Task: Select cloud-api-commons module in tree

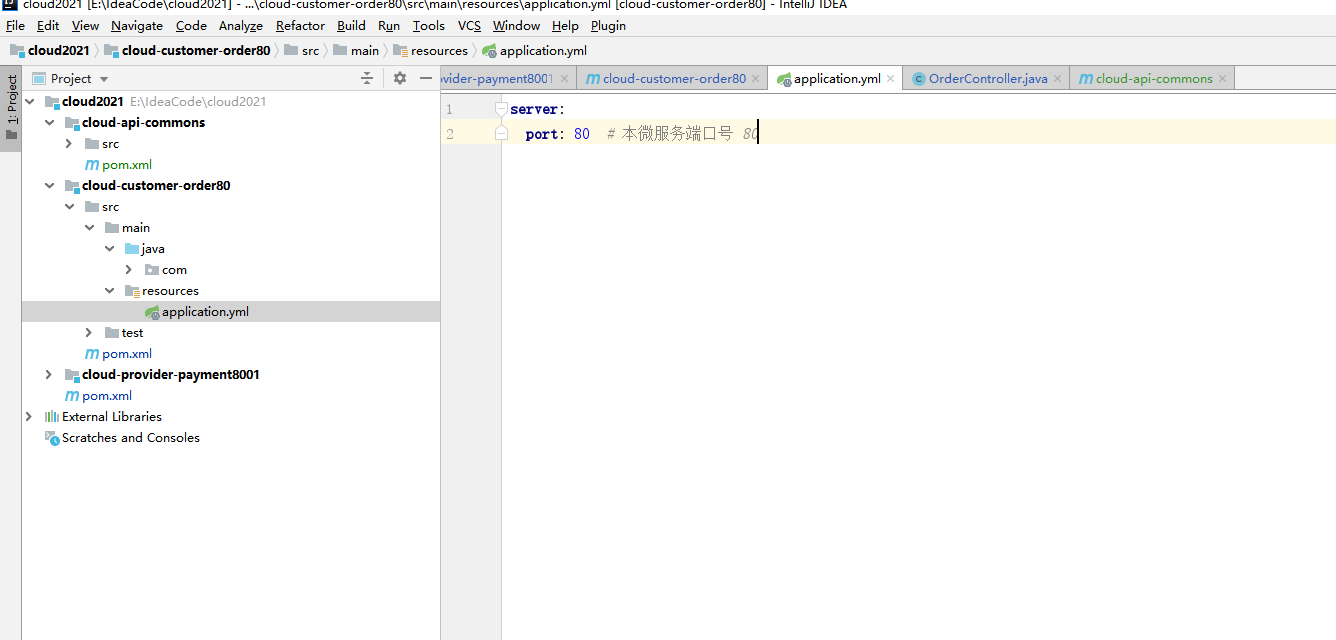Action: click(x=143, y=122)
